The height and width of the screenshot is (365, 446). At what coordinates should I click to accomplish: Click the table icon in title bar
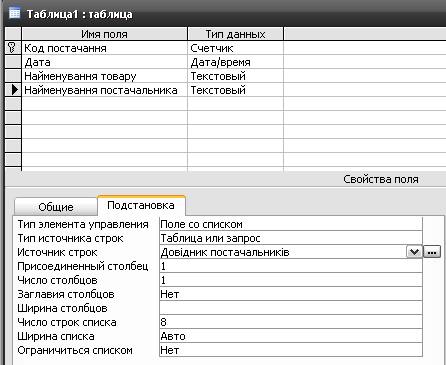coord(15,14)
